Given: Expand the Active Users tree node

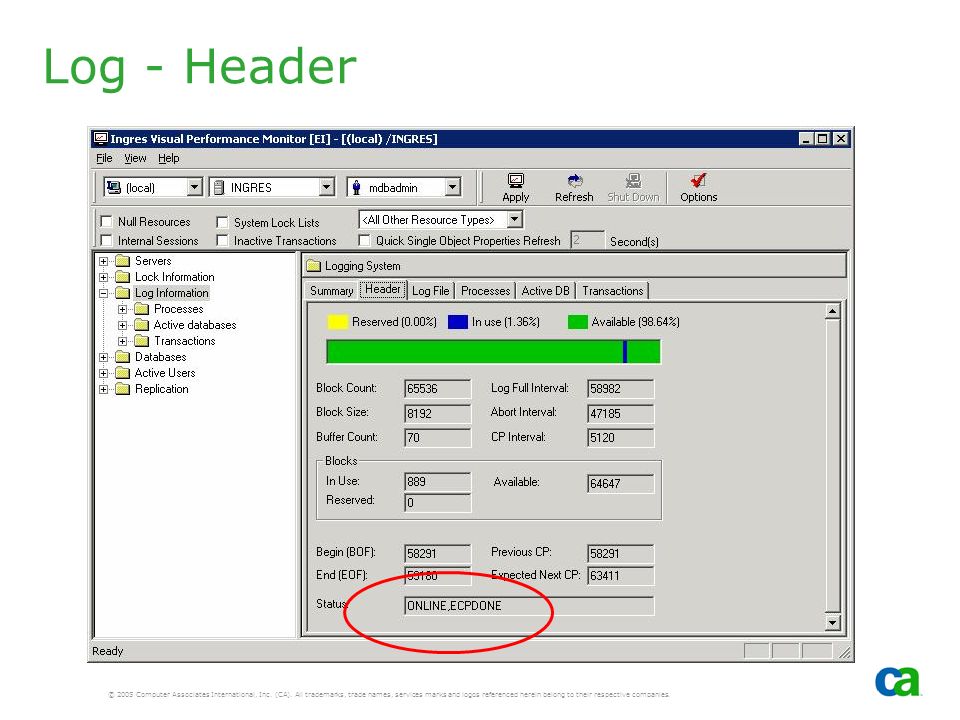Looking at the screenshot, I should [x=103, y=373].
